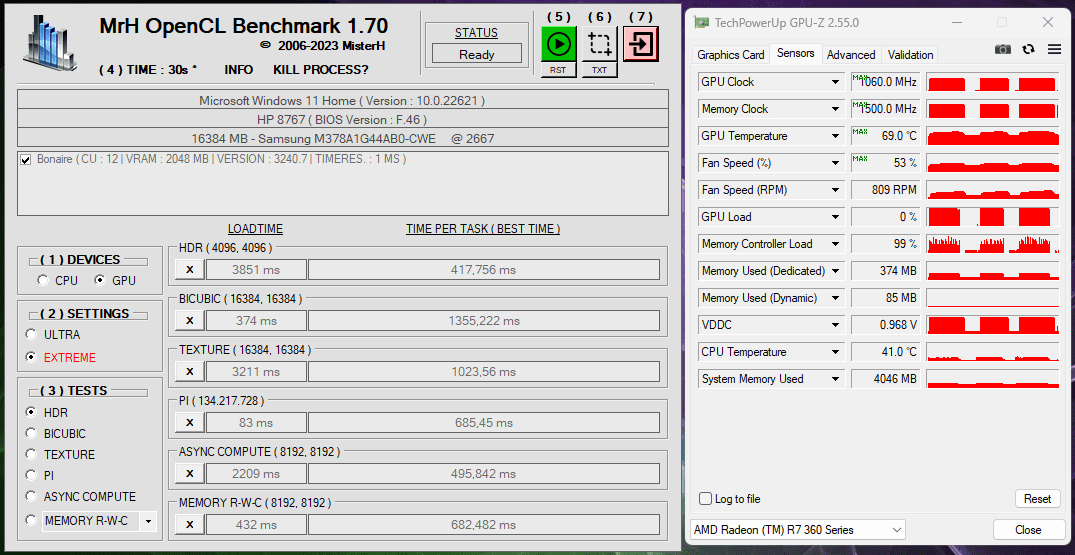The height and width of the screenshot is (555, 1075).
Task: Clear the TEXTURE result with its X button
Action: (x=190, y=372)
